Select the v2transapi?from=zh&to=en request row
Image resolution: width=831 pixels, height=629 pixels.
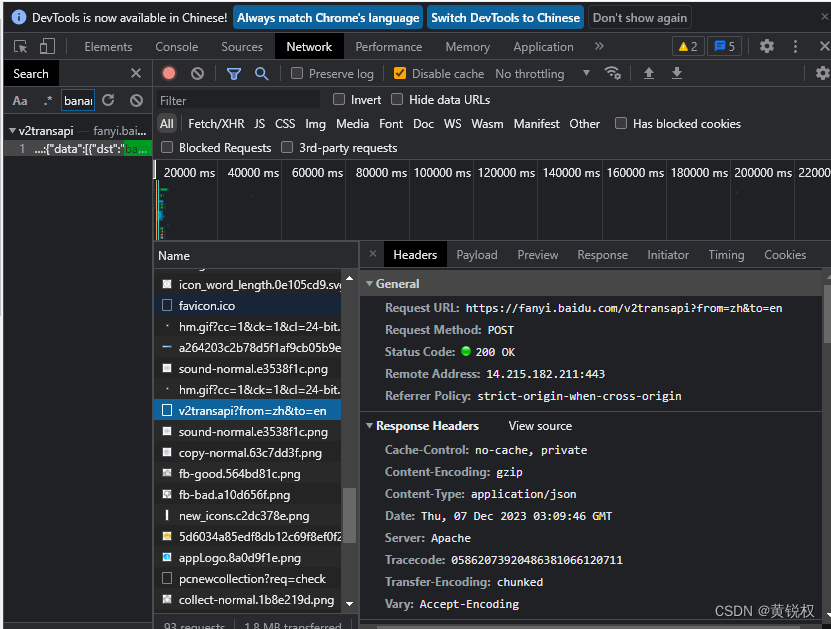(x=247, y=411)
